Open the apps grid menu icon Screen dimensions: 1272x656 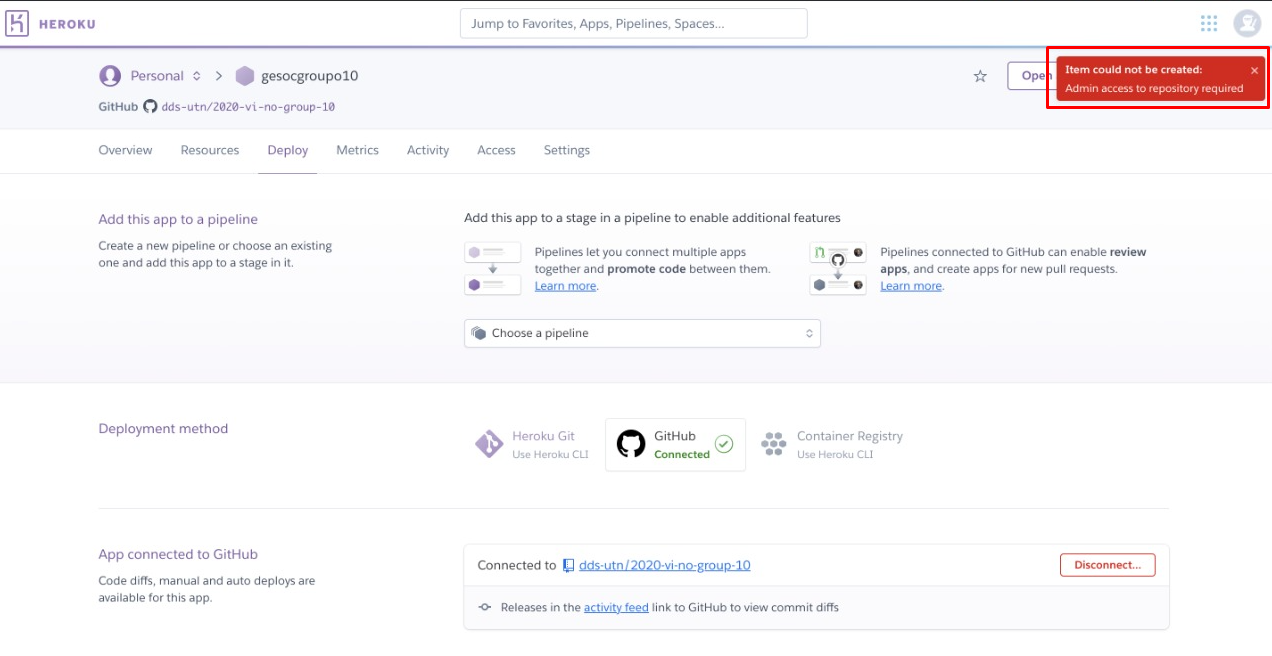[x=1209, y=23]
